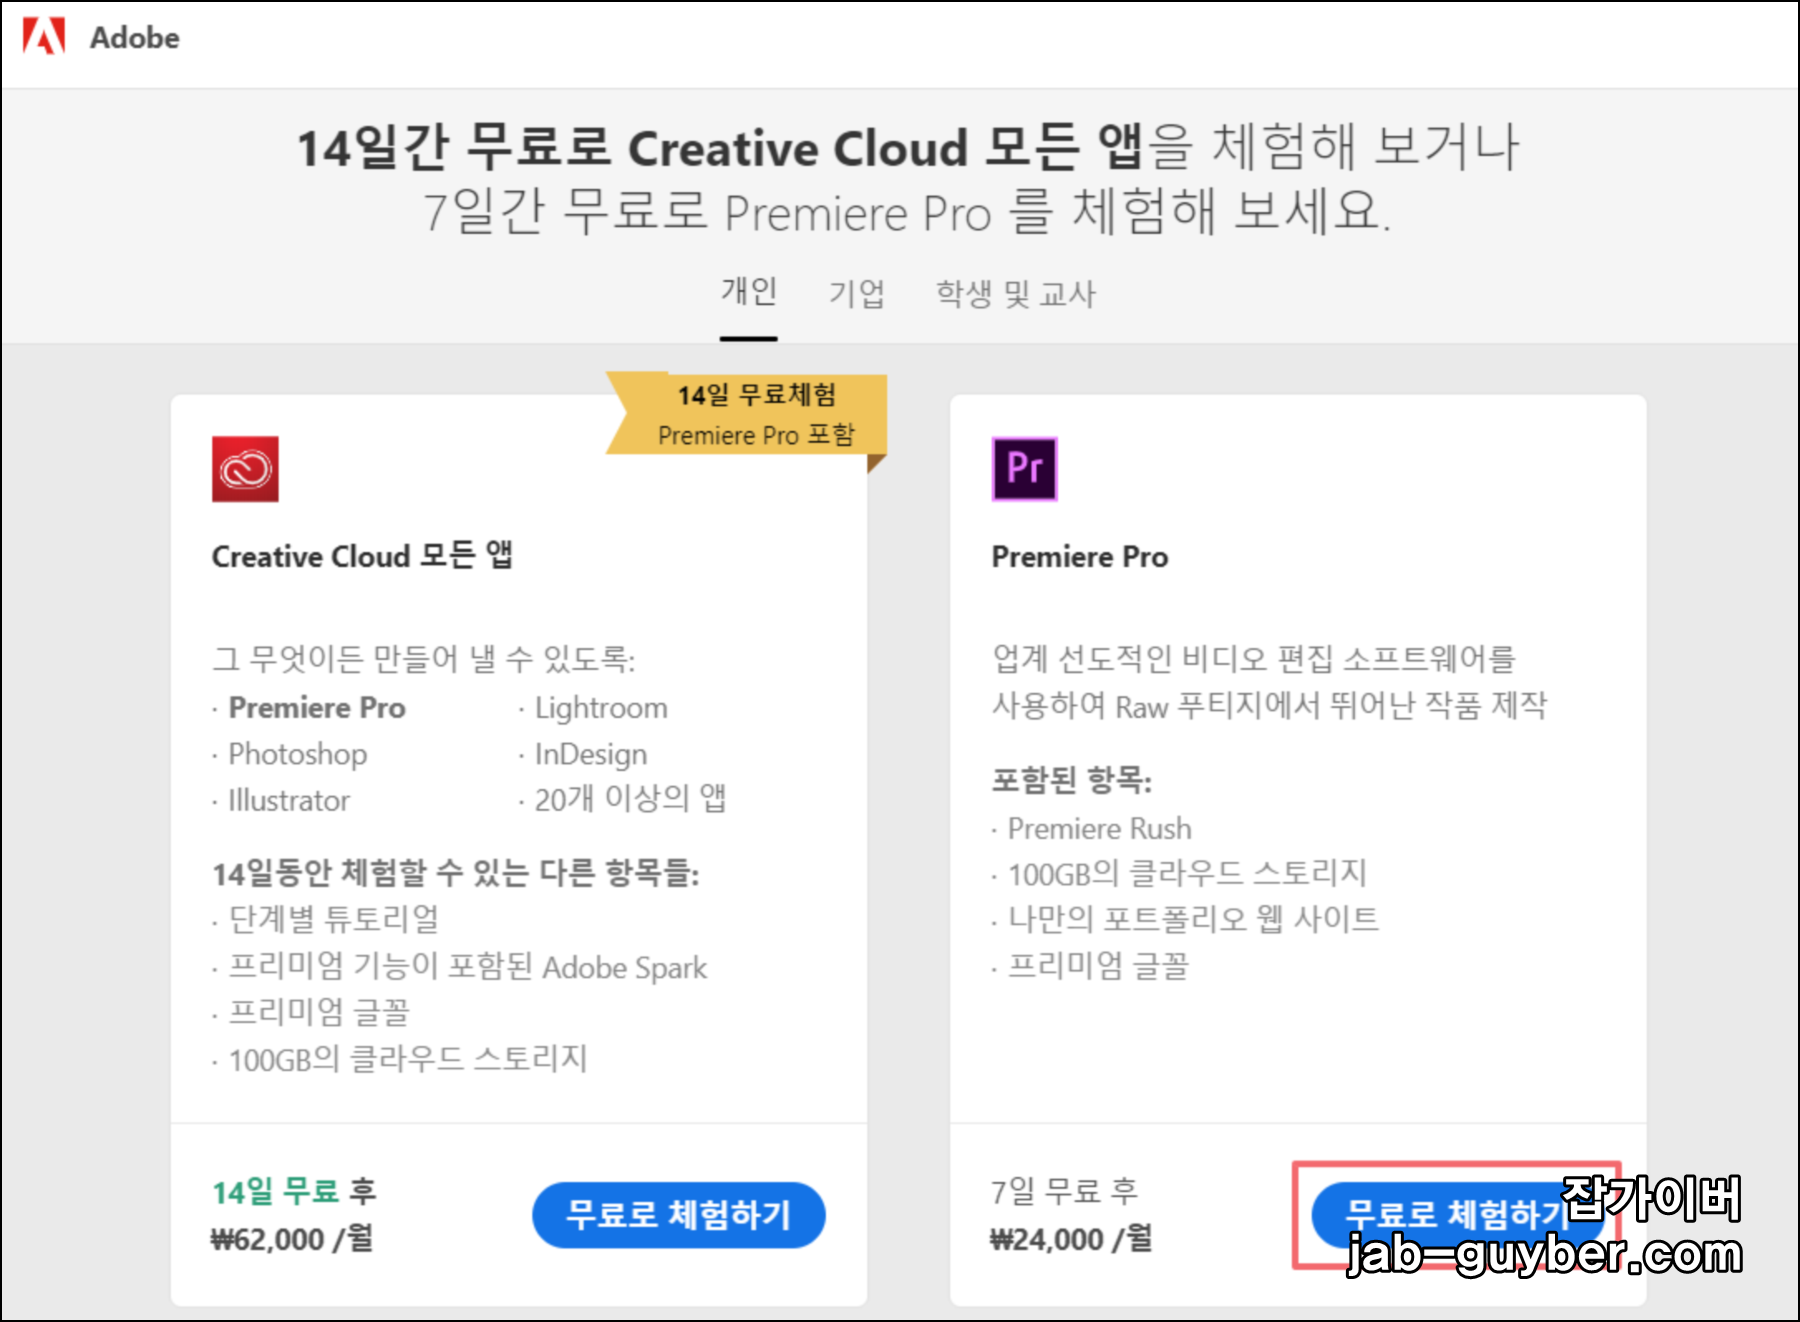Click the Creative Cloud 모든 앱 title

coord(362,555)
